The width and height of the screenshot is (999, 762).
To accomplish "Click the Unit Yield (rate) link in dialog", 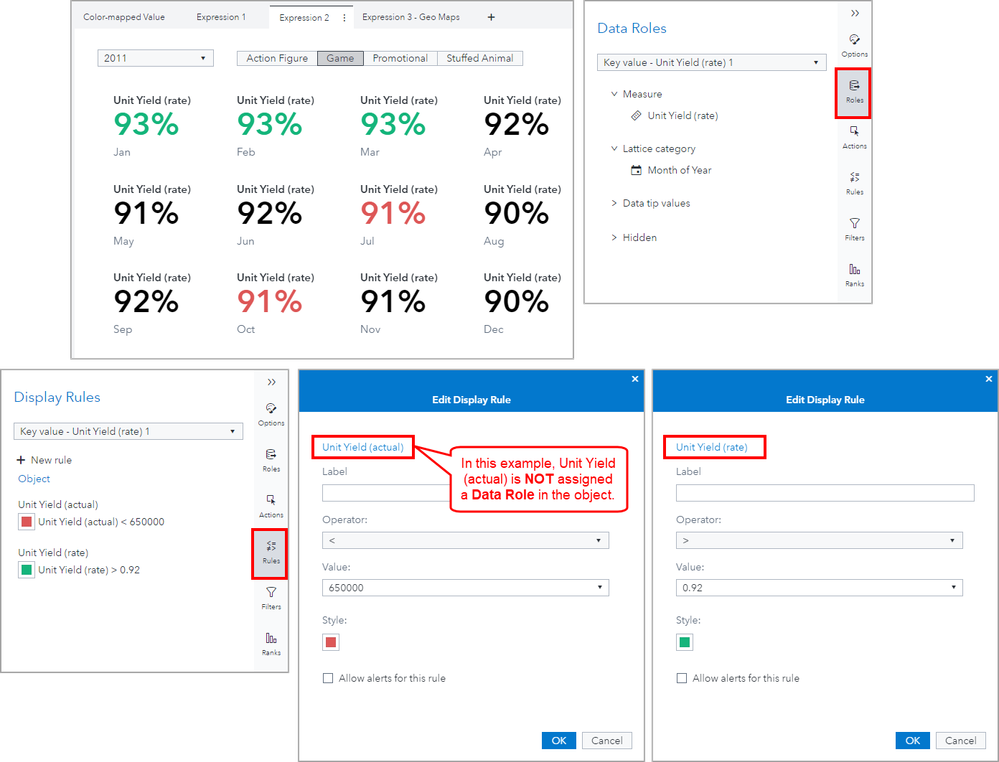I will [x=712, y=447].
